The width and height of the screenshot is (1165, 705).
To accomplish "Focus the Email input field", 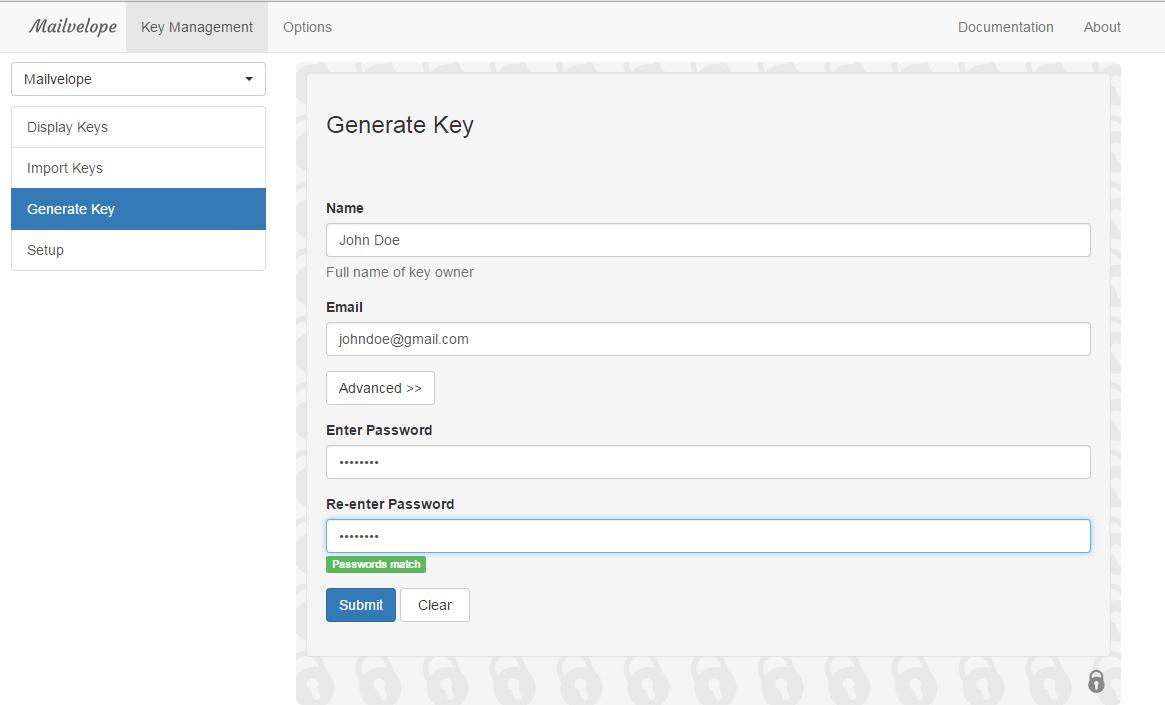I will coord(708,339).
